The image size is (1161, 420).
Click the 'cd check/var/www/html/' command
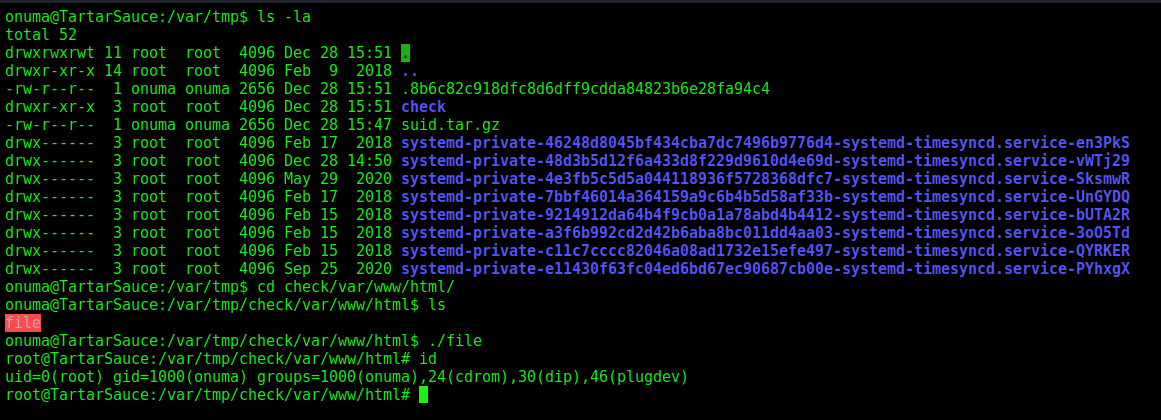pyautogui.click(x=355, y=287)
